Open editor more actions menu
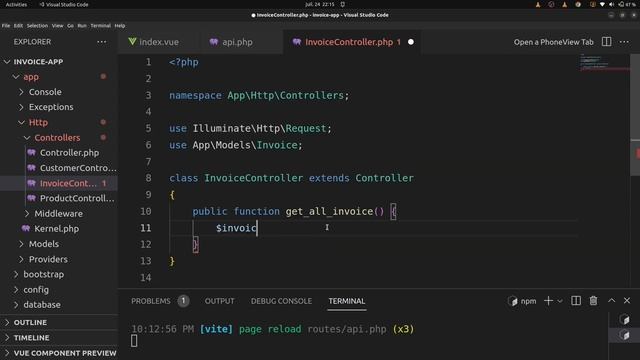The image size is (640, 360). click(x=624, y=42)
